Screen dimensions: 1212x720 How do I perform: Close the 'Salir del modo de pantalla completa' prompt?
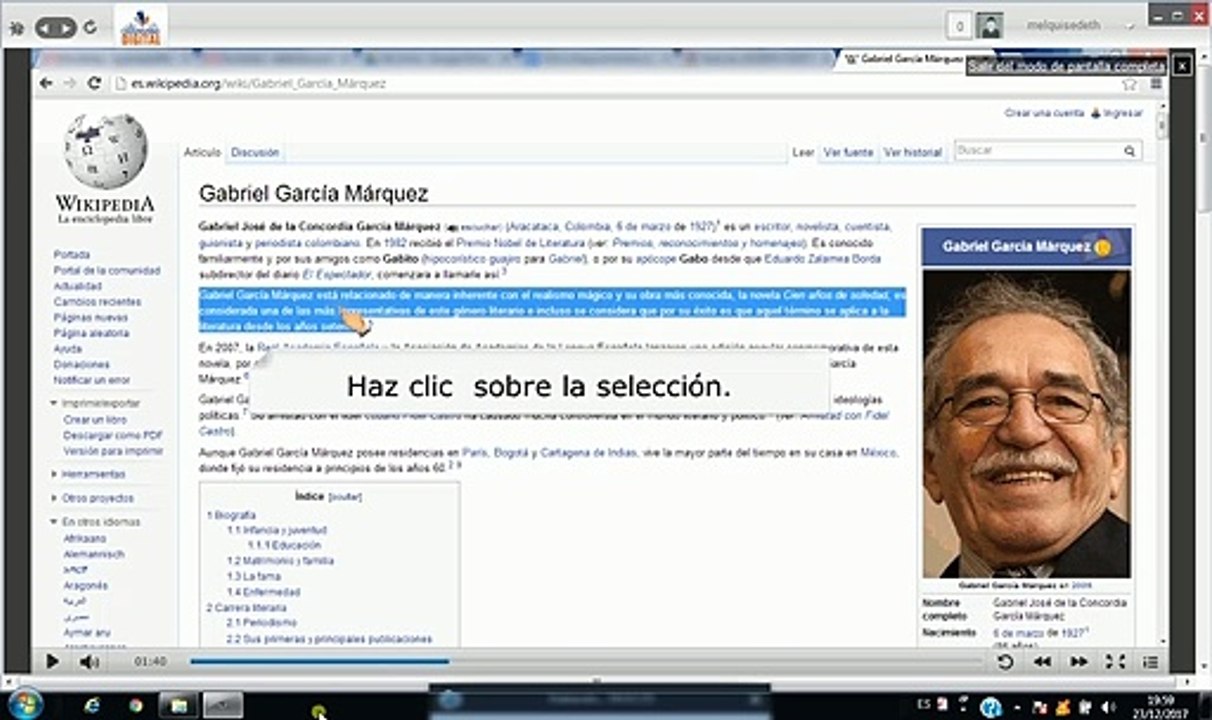click(x=1183, y=66)
